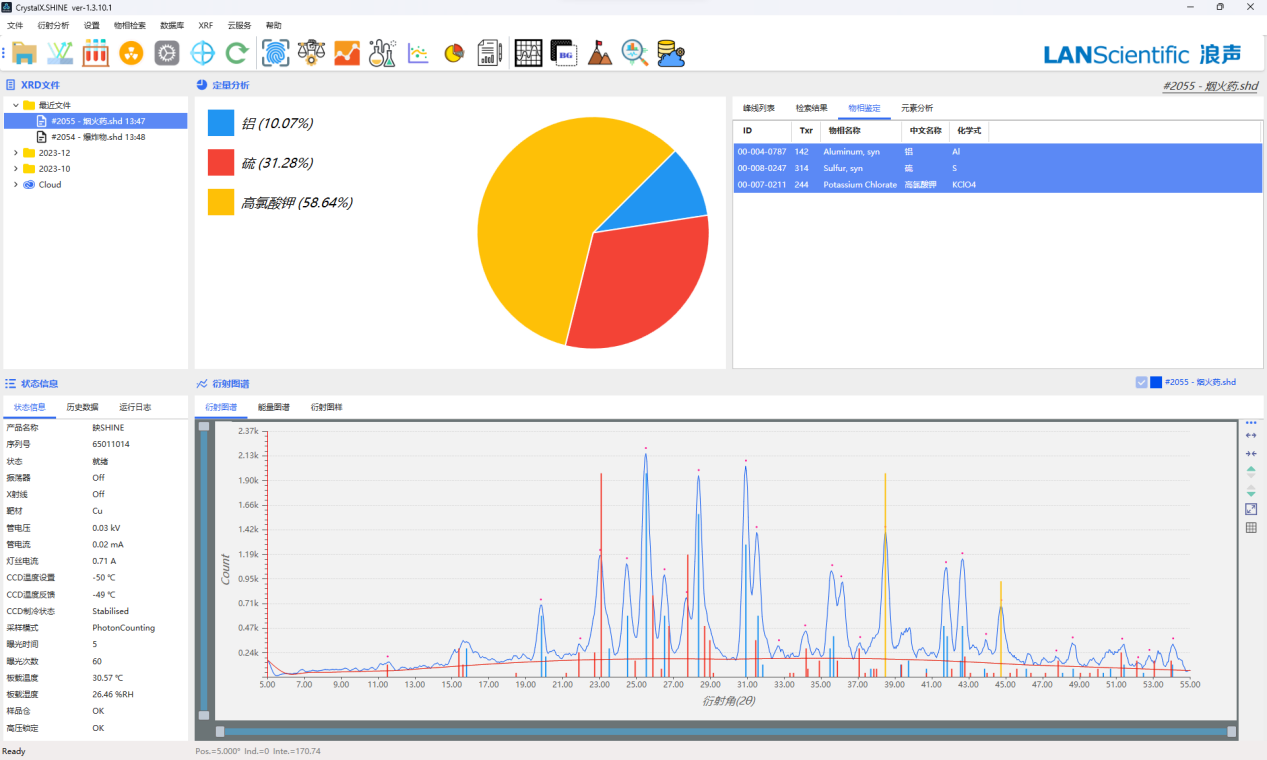The image size is (1267, 760).
Task: Switch to the 运行日志 tab
Action: click(135, 407)
